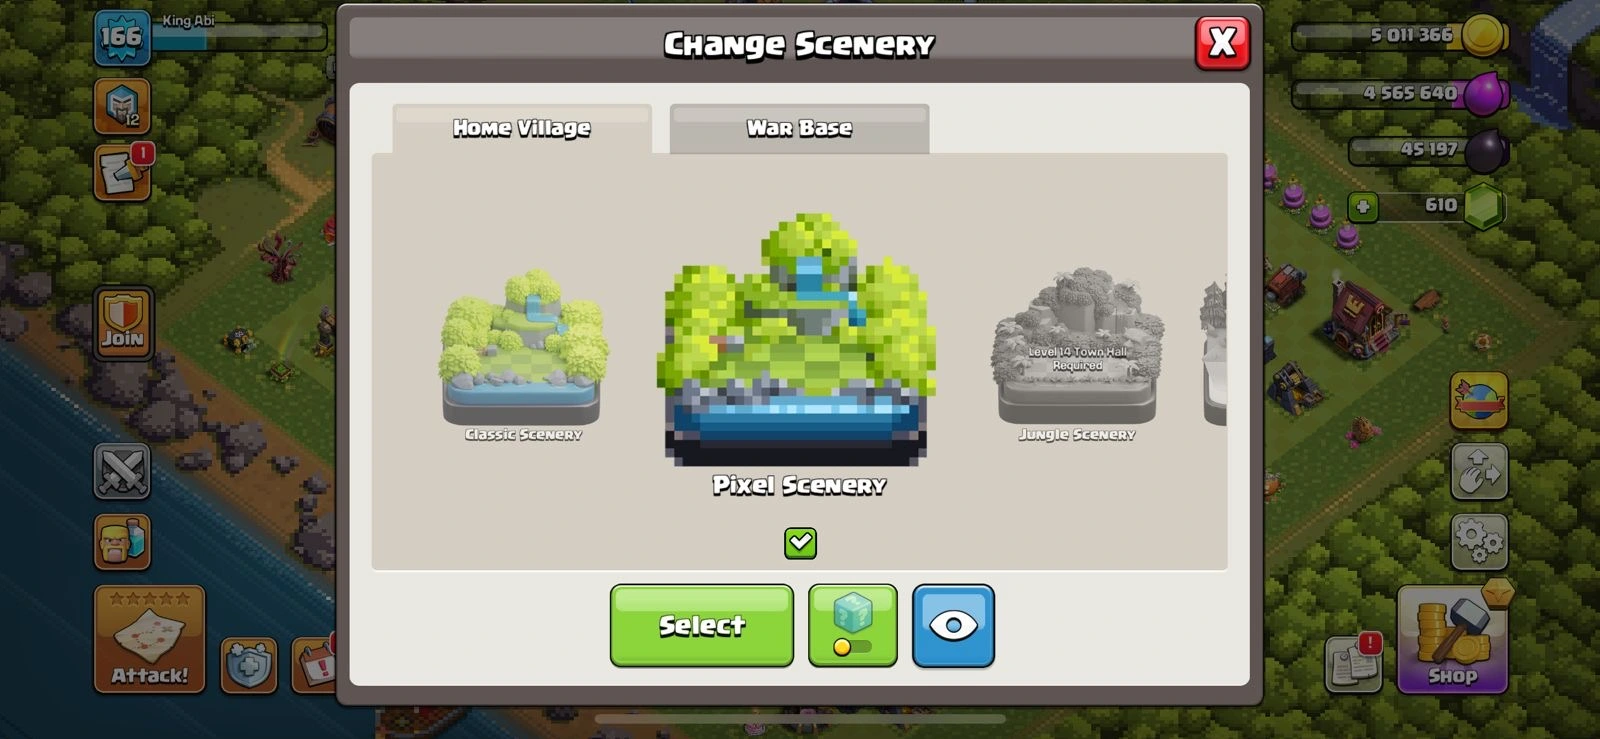This screenshot has height=739, width=1600.
Task: Toggle the random scenery dice switch
Action: 853,626
